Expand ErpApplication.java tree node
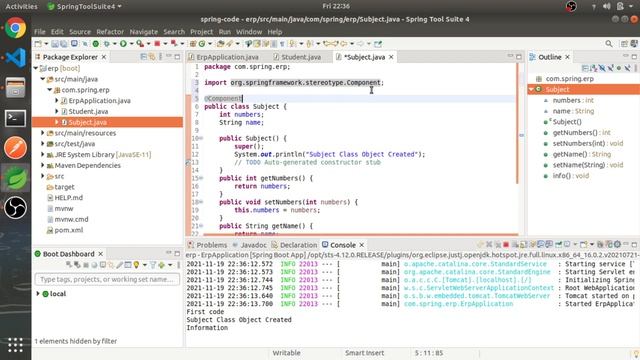 (57, 100)
